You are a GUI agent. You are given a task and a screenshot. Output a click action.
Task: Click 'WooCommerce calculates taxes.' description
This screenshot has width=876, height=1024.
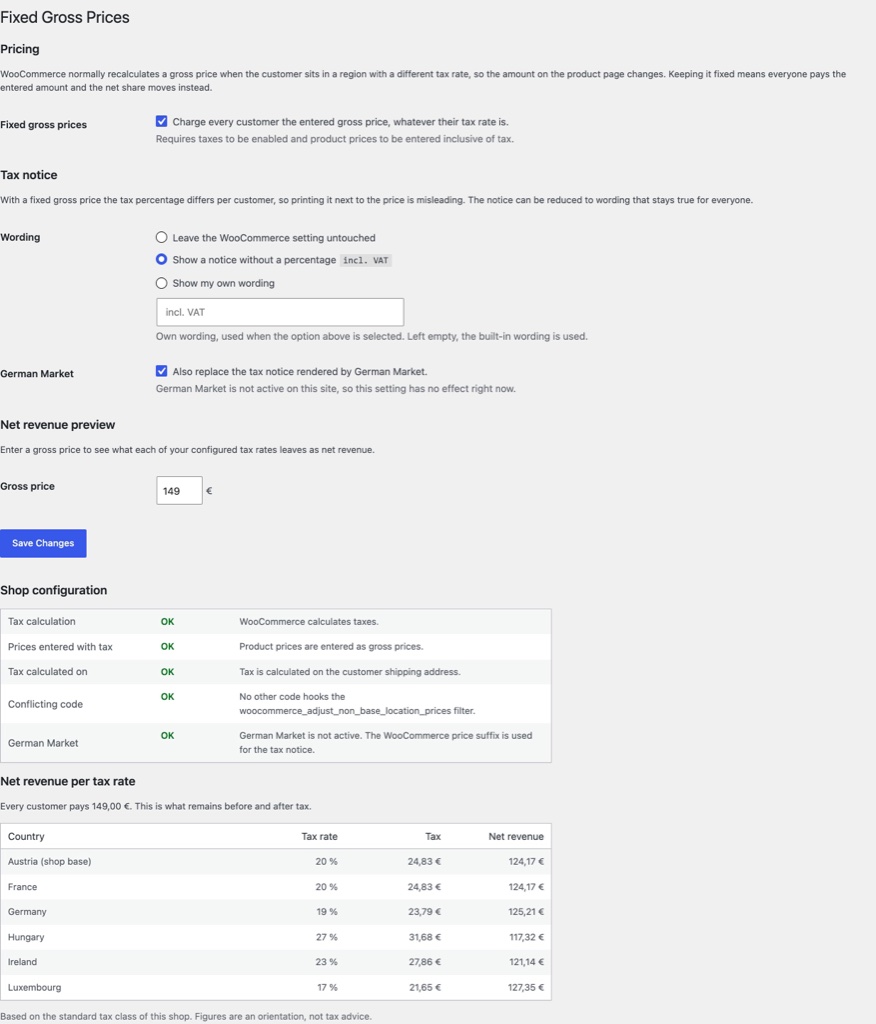click(x=309, y=622)
